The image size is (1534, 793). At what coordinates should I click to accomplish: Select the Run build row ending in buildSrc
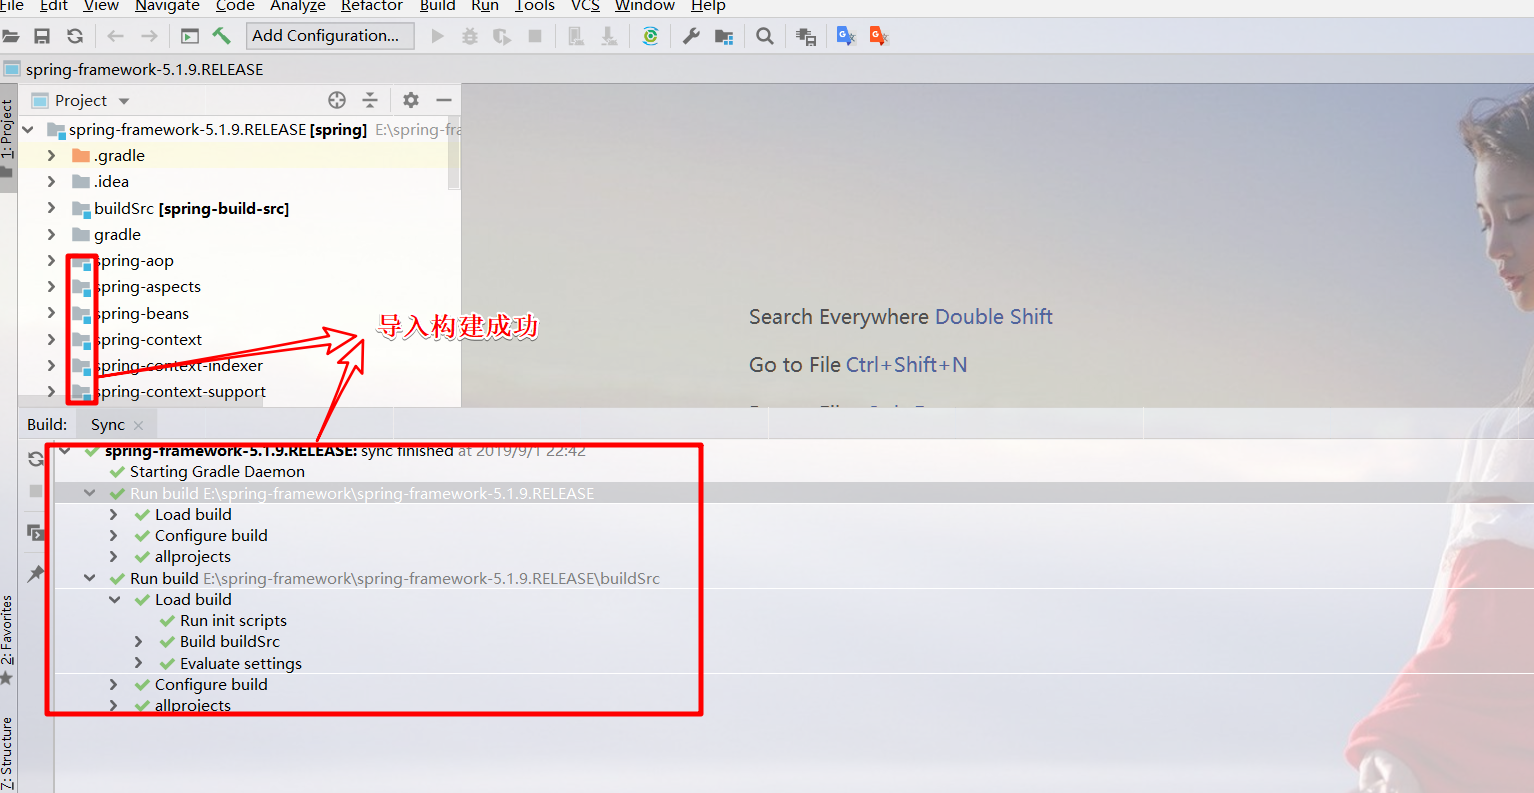(x=394, y=579)
